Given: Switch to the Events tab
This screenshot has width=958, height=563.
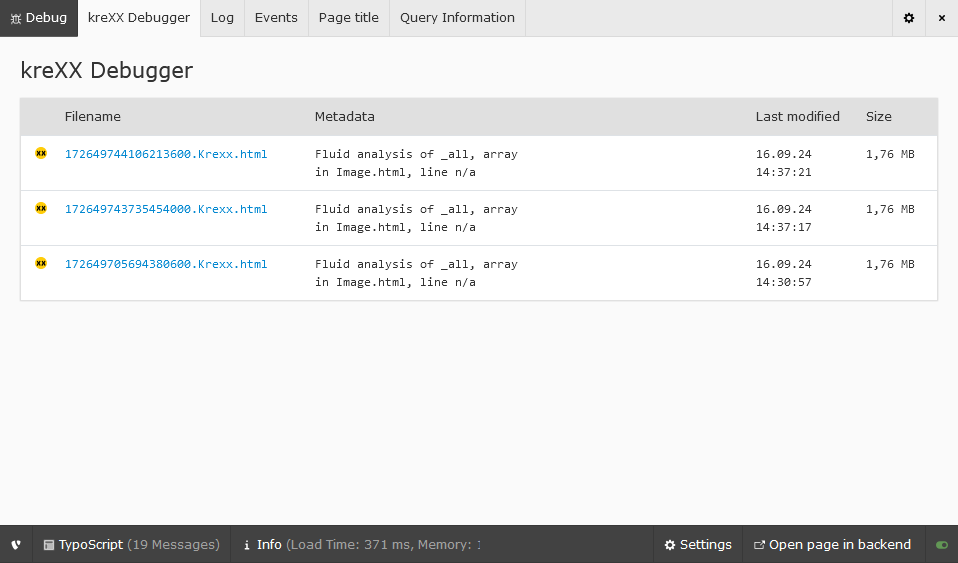Looking at the screenshot, I should pyautogui.click(x=276, y=18).
